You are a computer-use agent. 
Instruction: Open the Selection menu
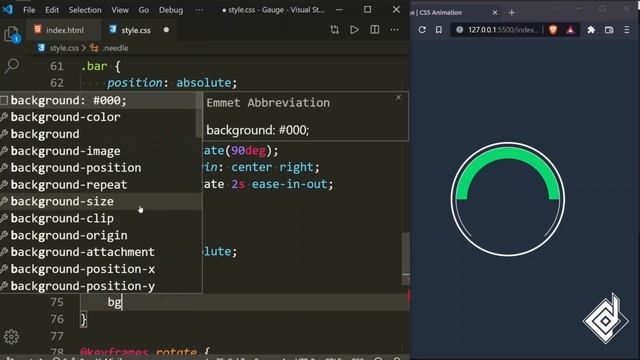85,10
